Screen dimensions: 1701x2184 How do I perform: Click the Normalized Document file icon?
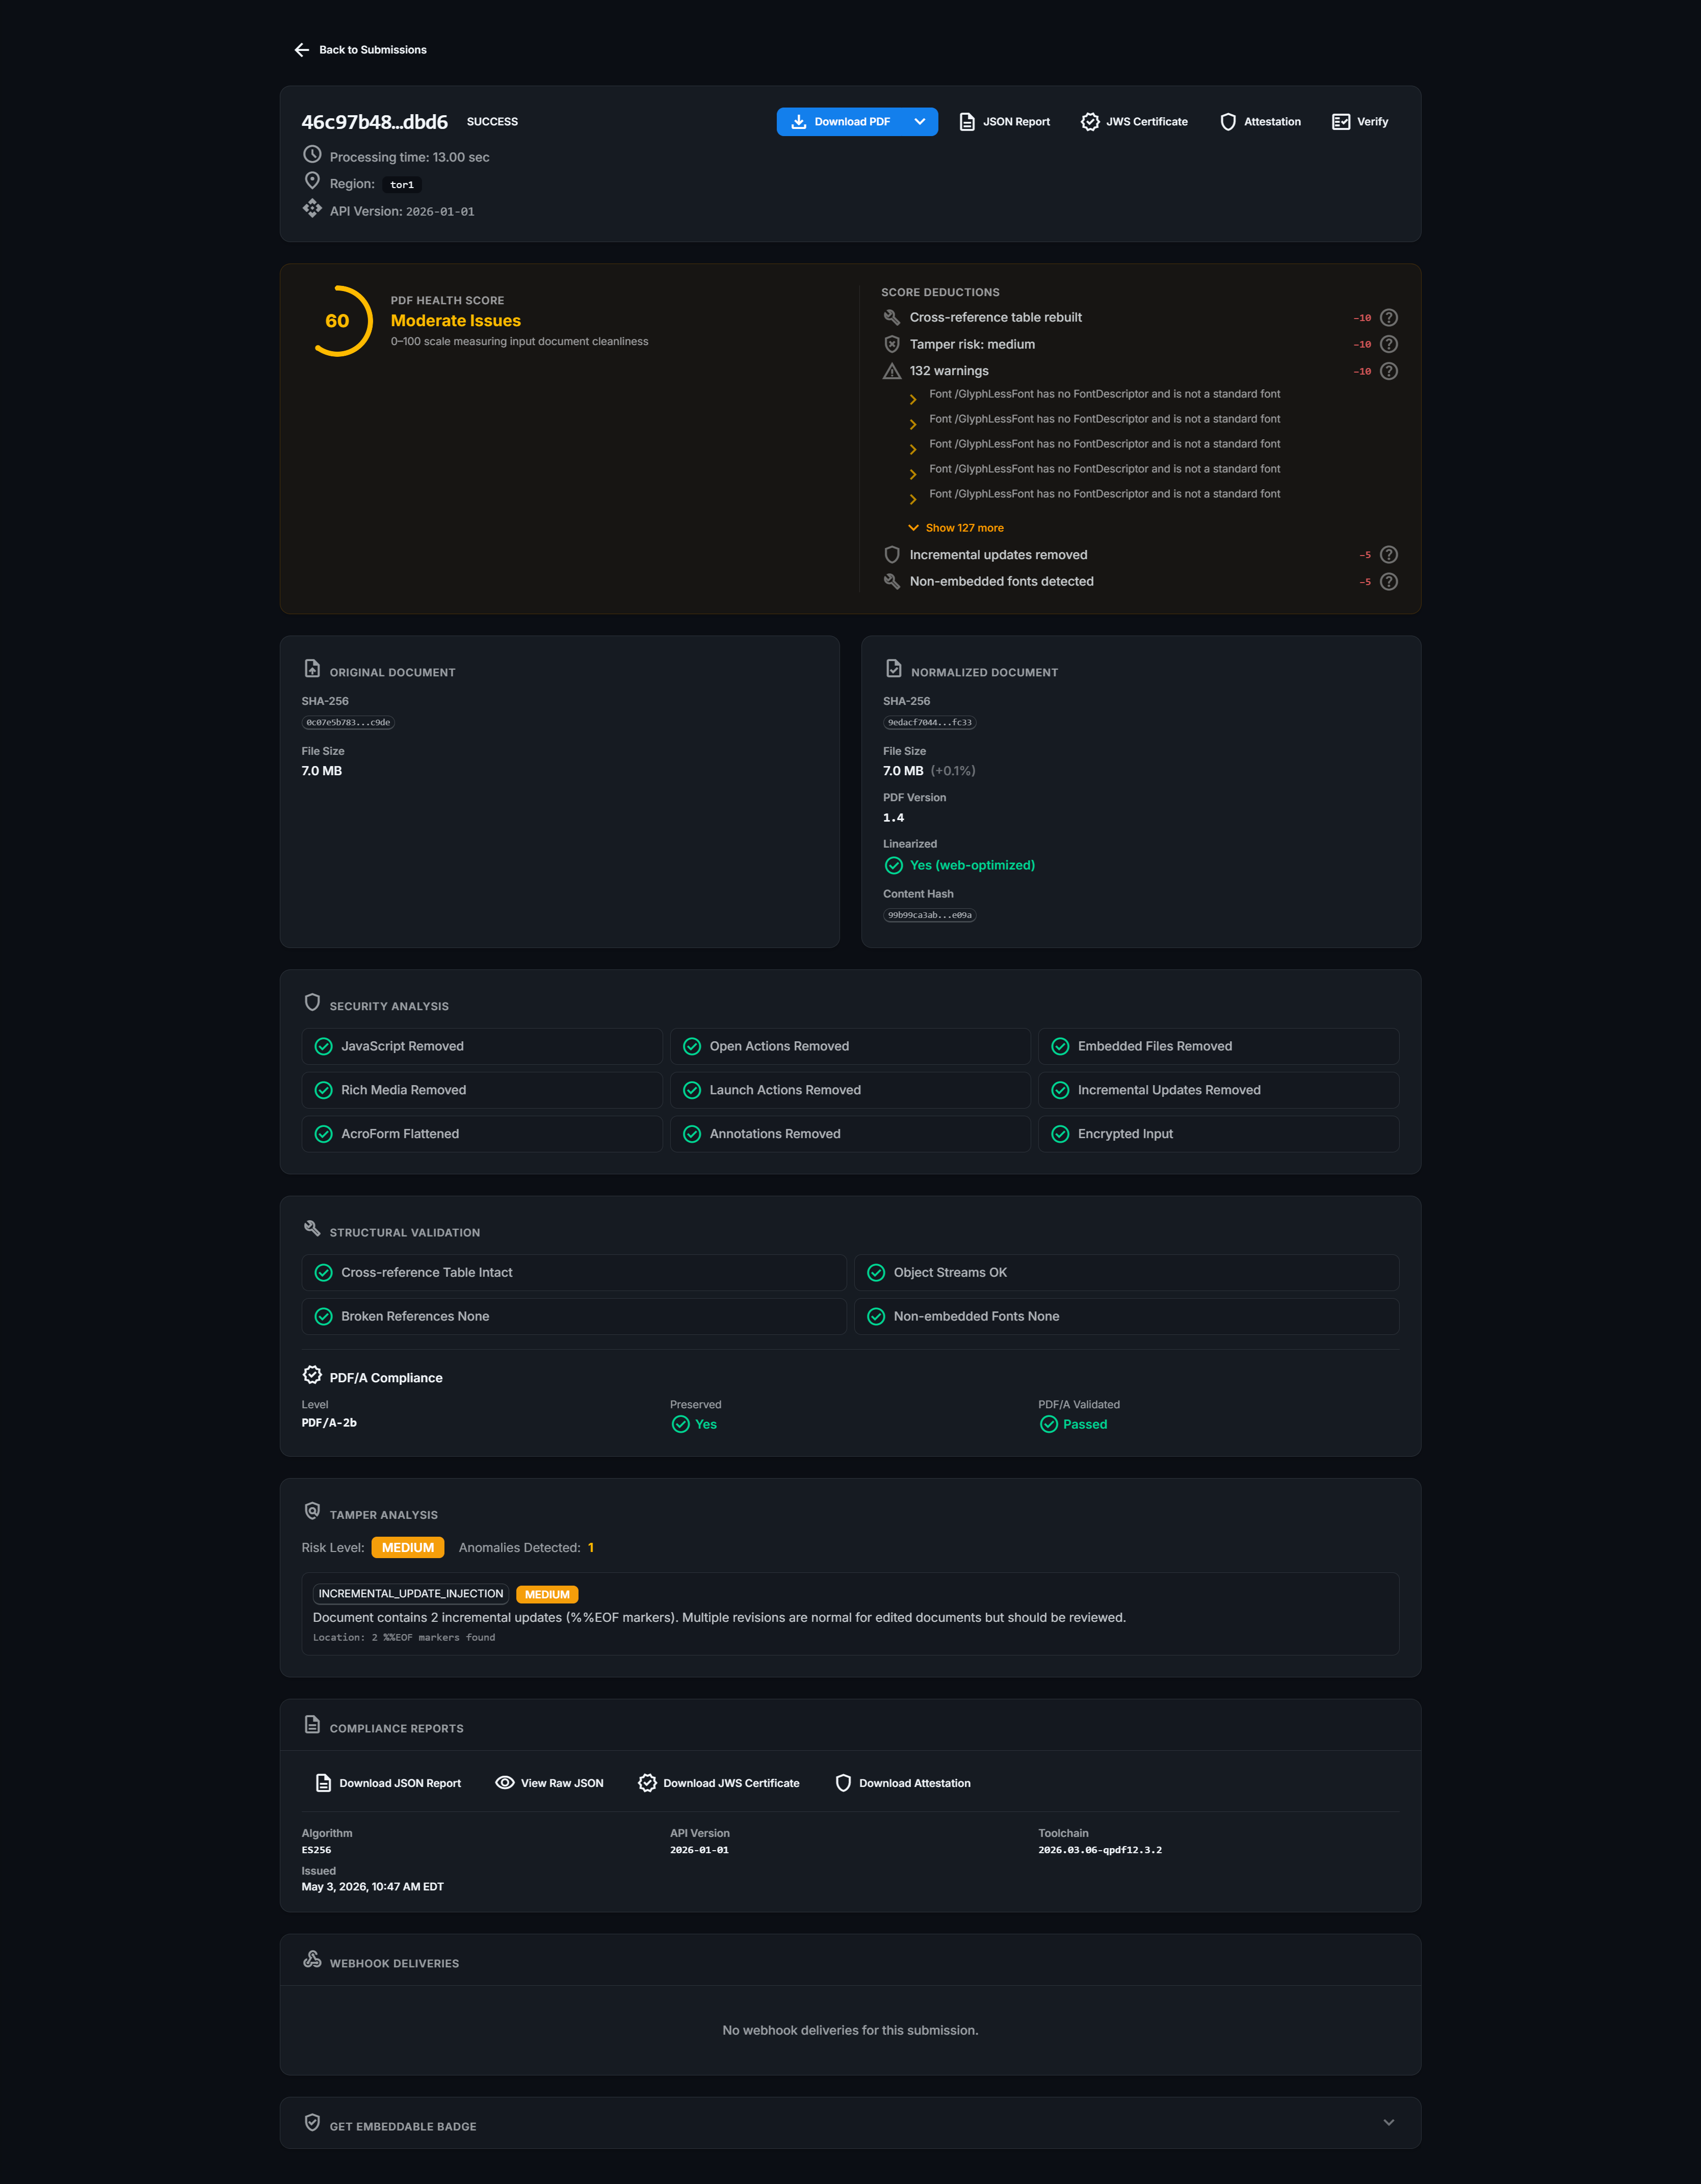pyautogui.click(x=893, y=669)
